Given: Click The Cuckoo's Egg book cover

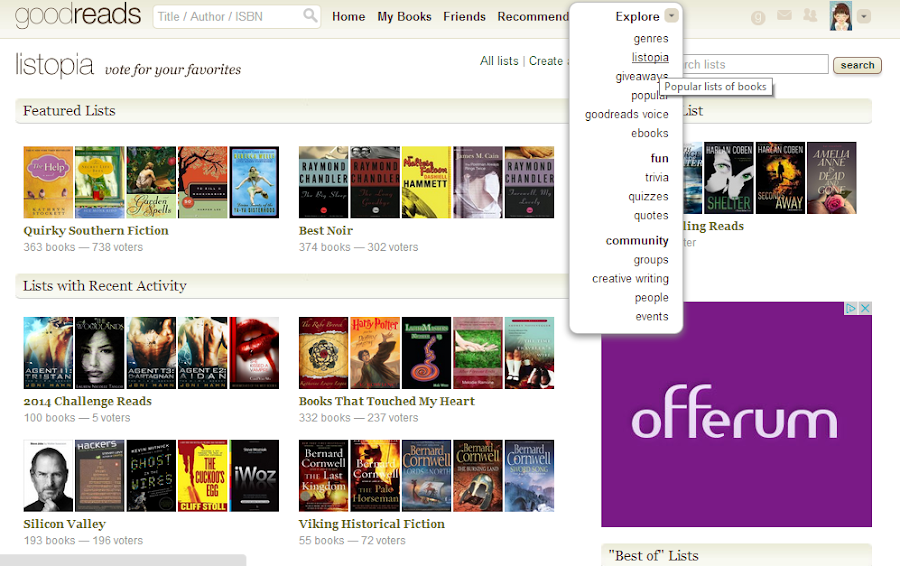Looking at the screenshot, I should point(203,476).
